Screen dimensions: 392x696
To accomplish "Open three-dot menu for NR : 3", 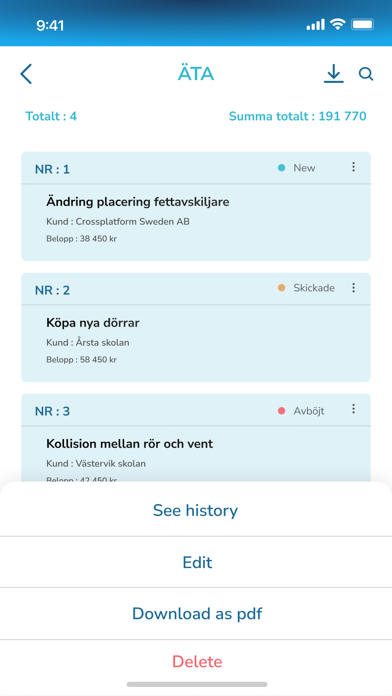I will coord(353,409).
